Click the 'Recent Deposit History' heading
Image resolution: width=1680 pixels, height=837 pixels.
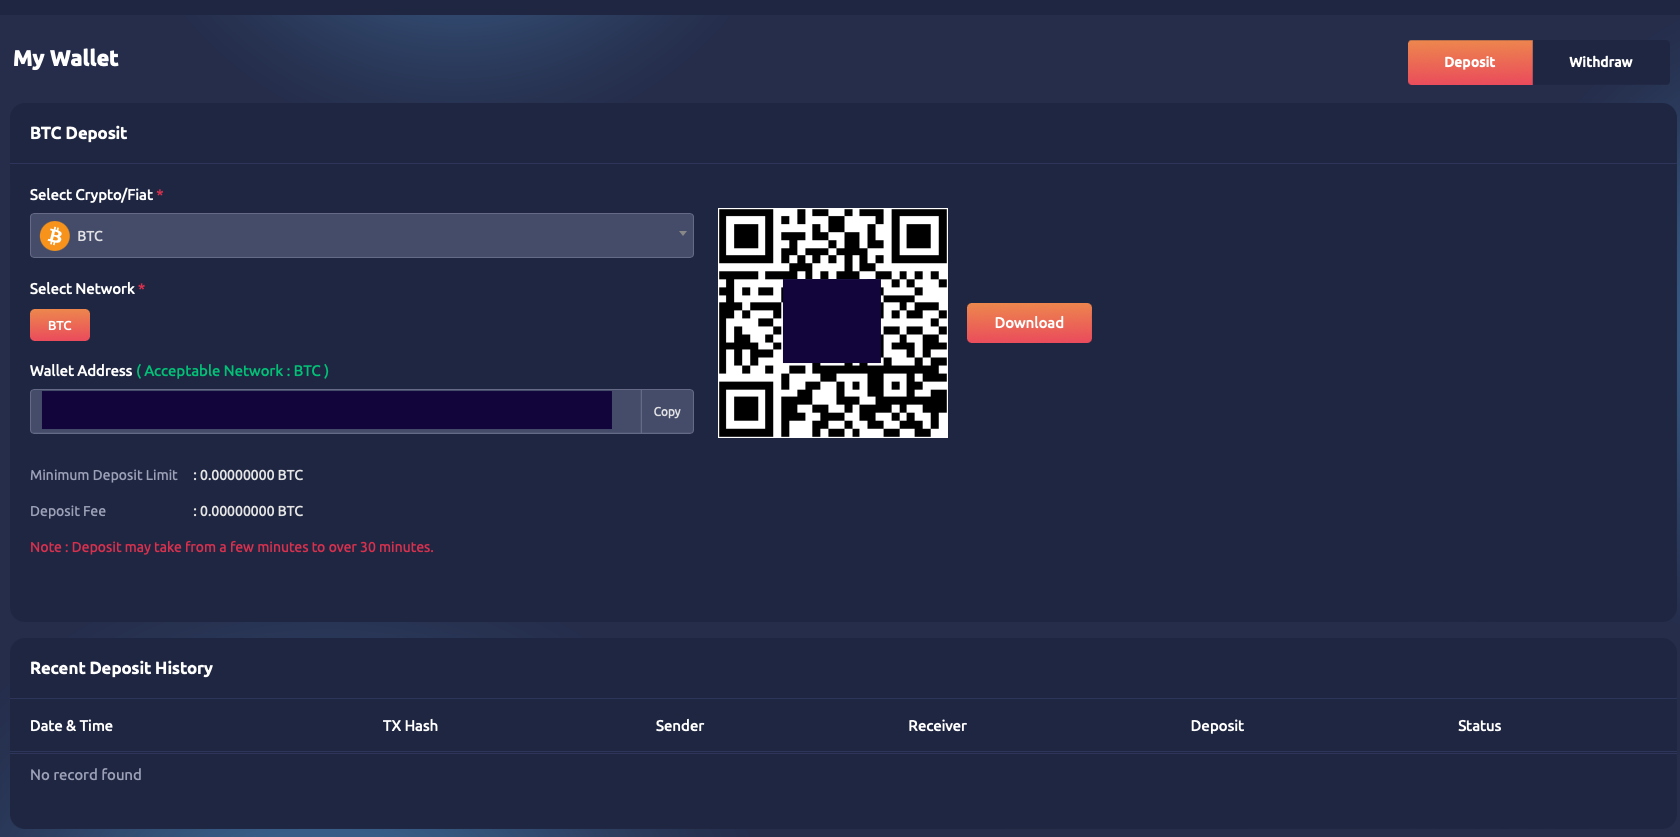tap(121, 668)
